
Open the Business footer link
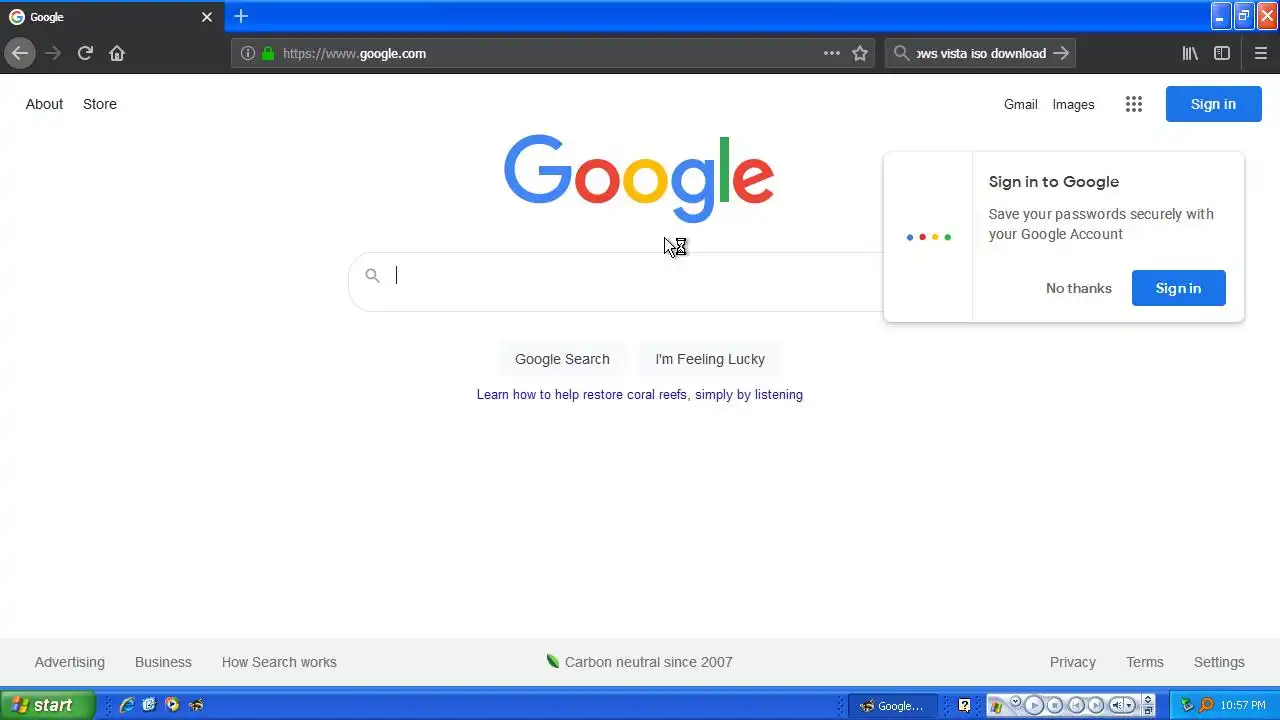pos(163,662)
